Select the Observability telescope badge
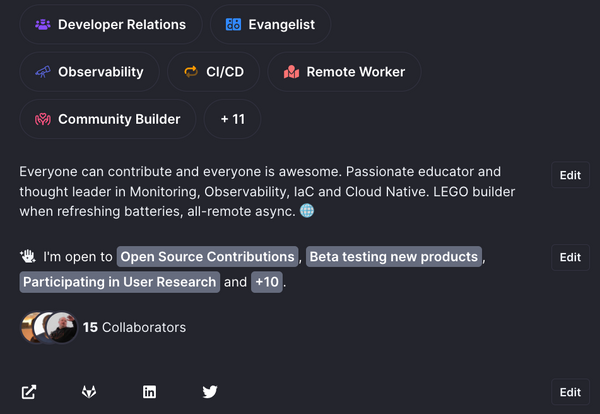 pos(90,72)
